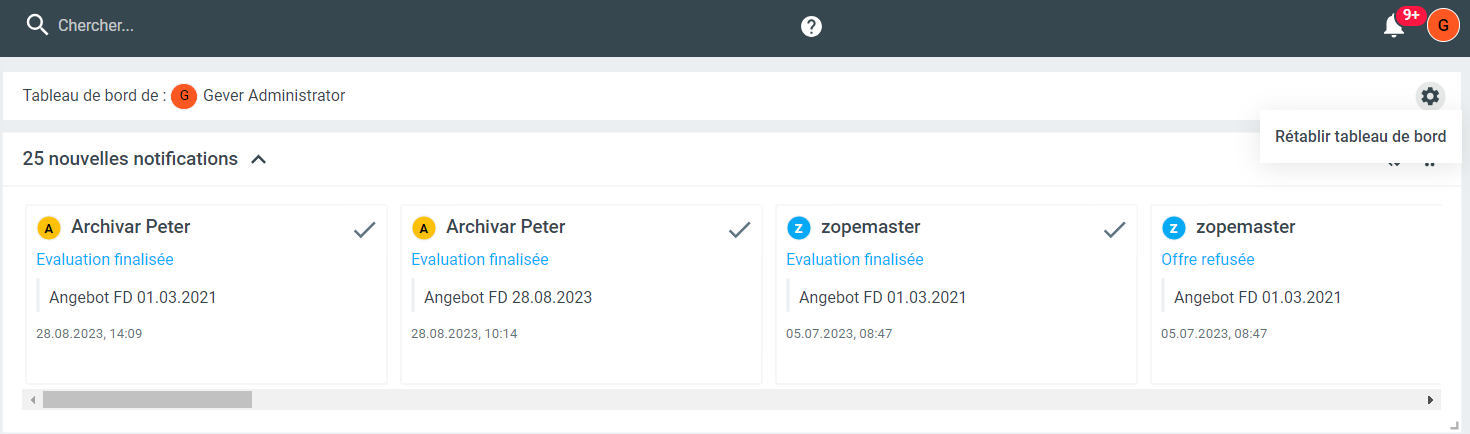
Task: Click the horizontal scrollbar thumb under notifications
Action: point(147,400)
